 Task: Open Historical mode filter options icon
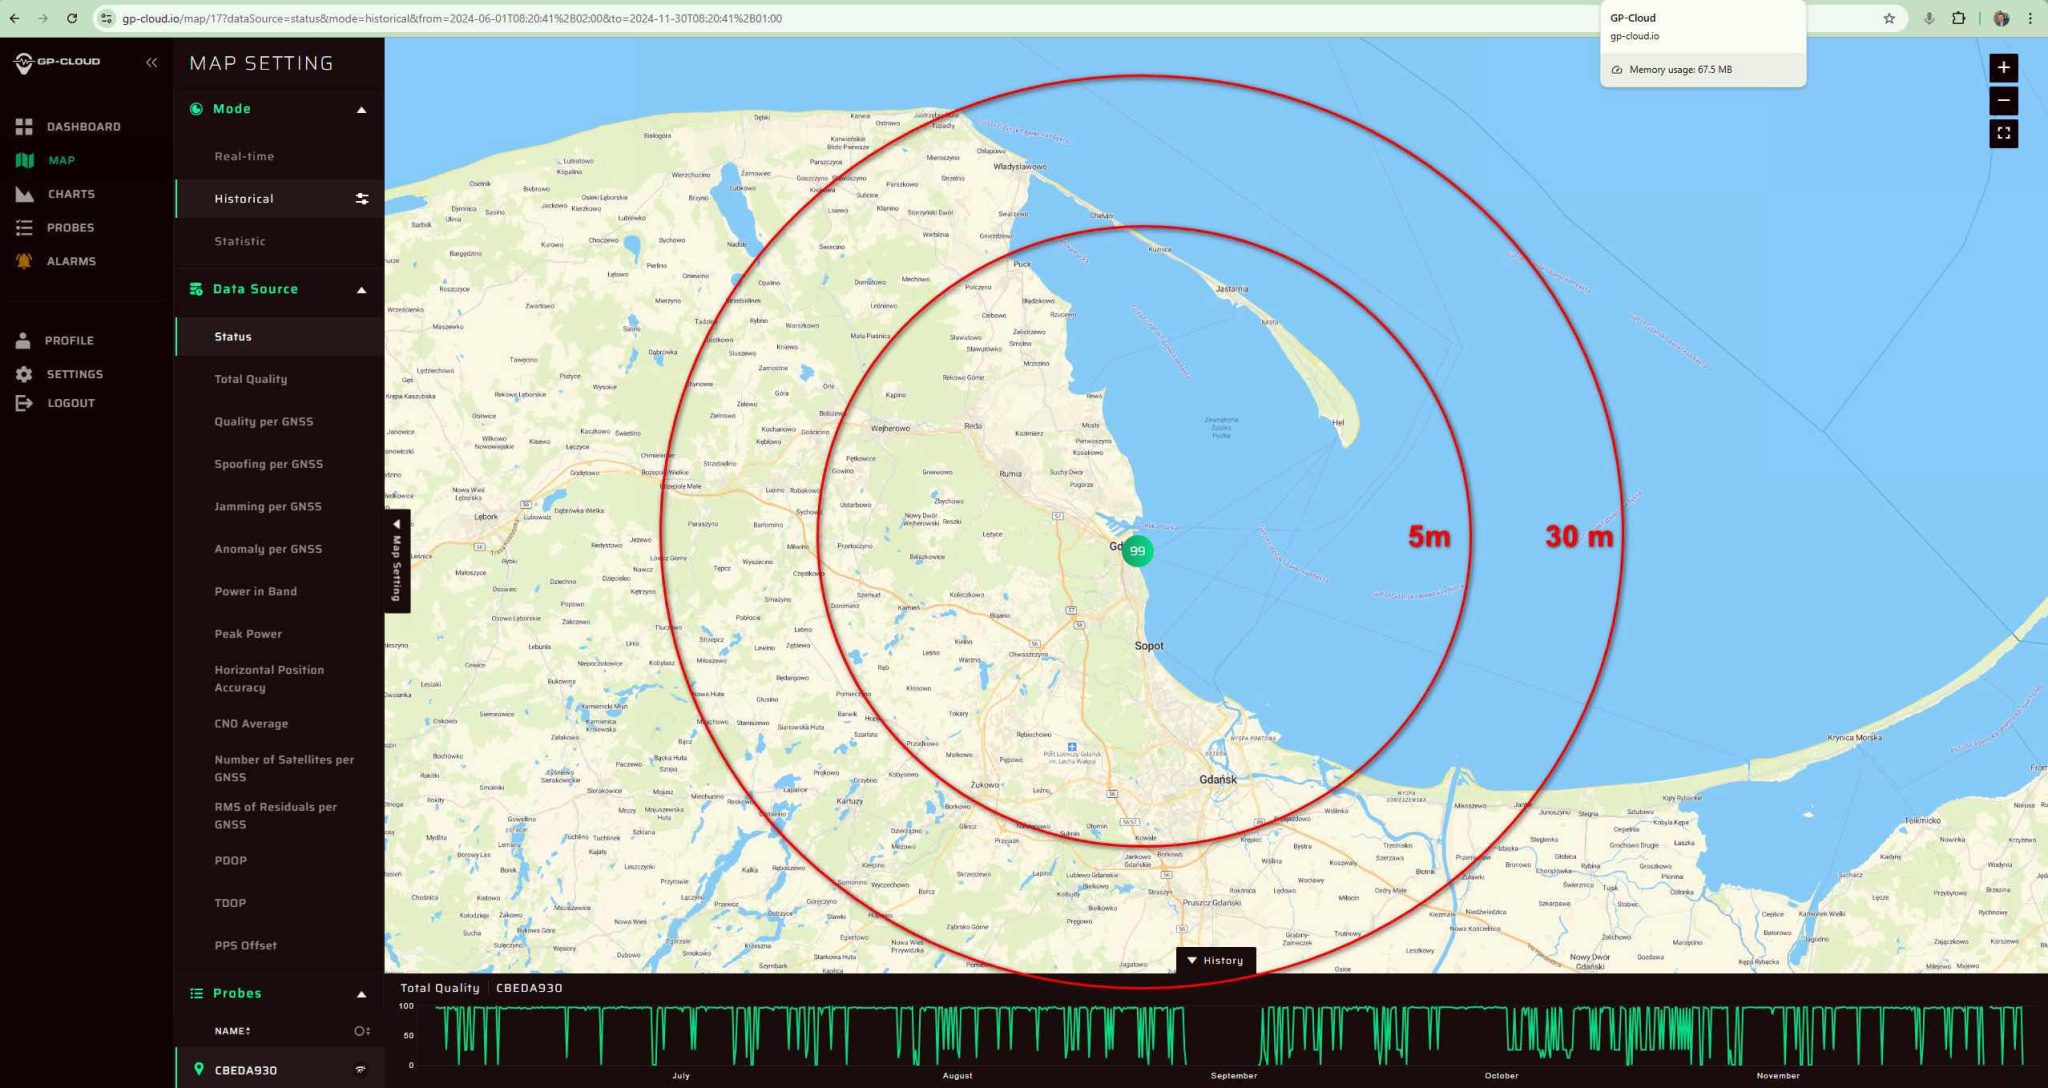362,198
